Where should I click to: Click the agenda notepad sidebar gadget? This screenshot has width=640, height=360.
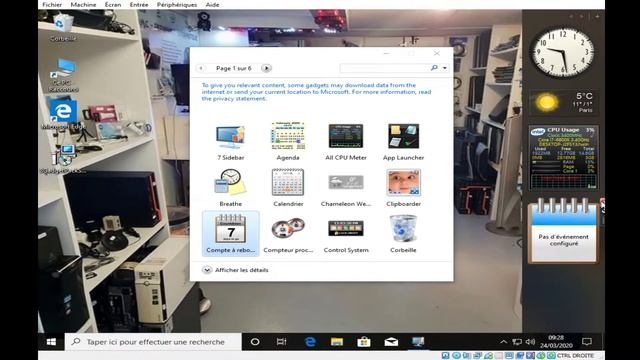click(563, 231)
